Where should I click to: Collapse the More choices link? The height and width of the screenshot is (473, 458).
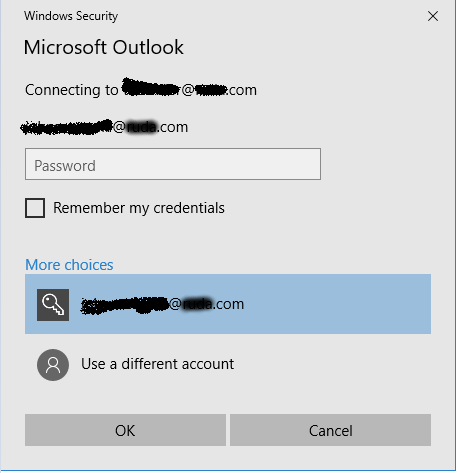pos(69,265)
